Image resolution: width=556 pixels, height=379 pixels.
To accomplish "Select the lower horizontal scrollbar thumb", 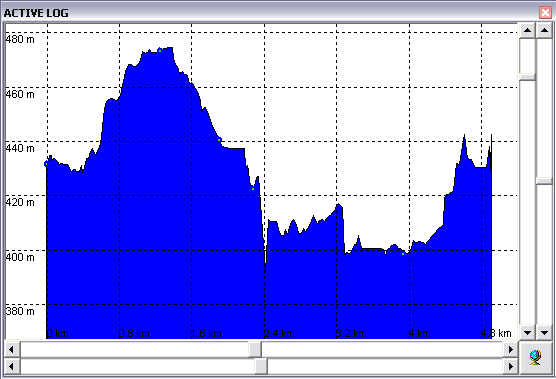I will (x=261, y=366).
